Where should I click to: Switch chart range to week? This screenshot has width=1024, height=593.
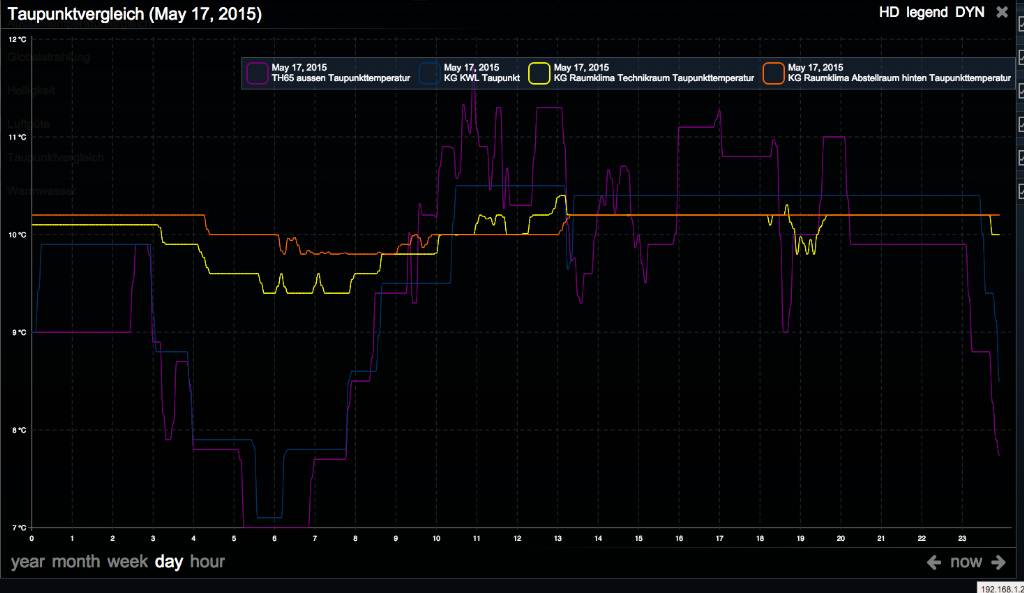click(x=128, y=562)
